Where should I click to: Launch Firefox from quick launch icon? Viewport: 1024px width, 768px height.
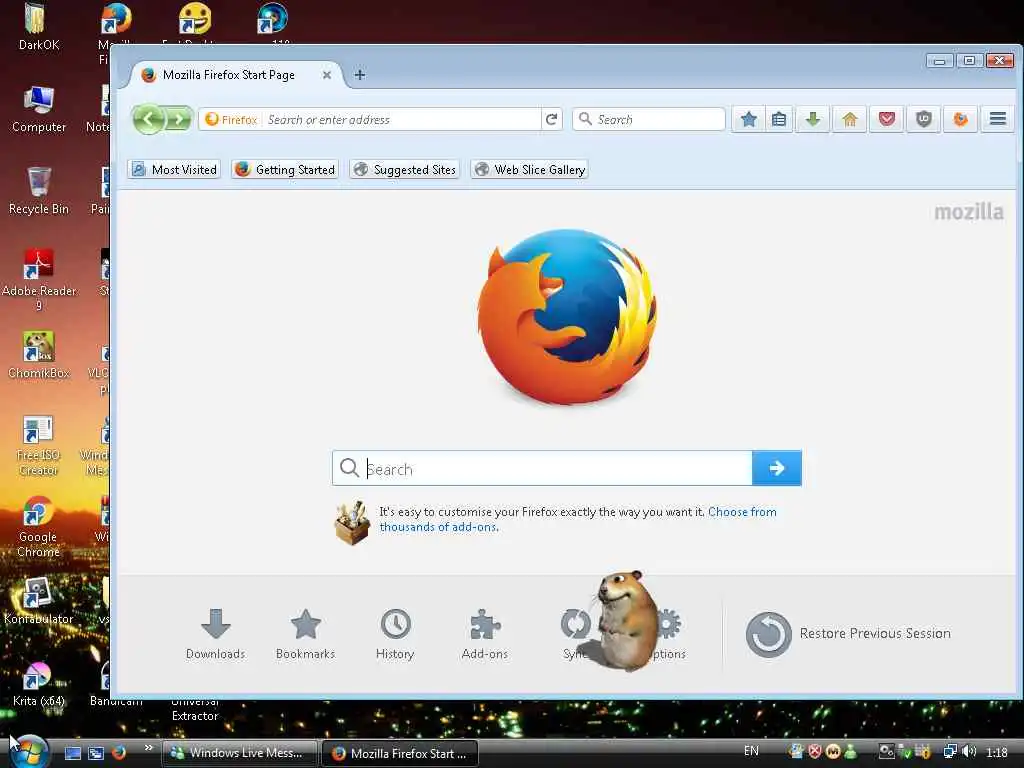tap(119, 752)
